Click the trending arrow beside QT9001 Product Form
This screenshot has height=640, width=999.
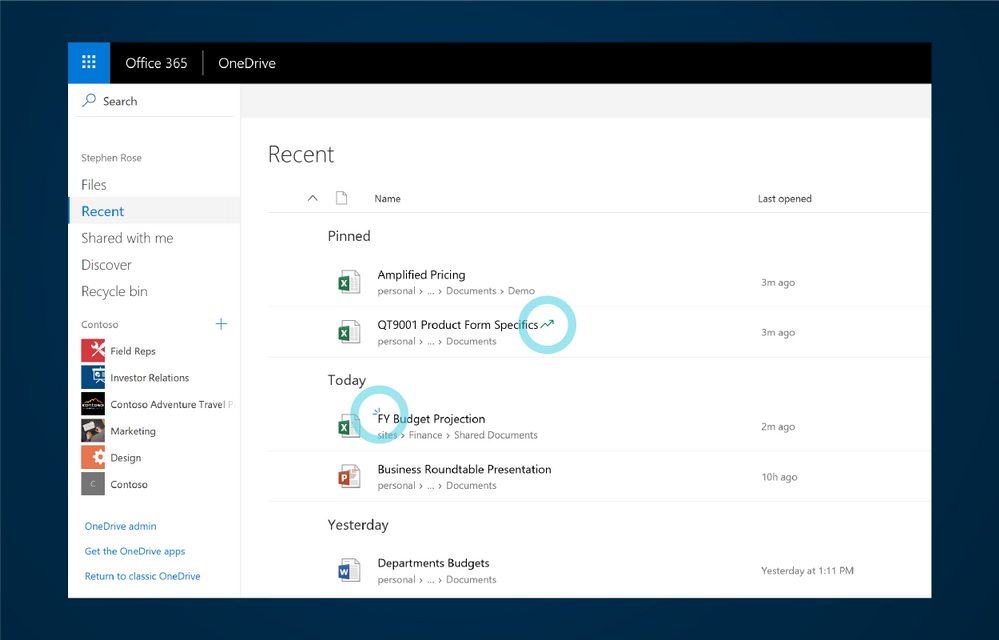tap(547, 324)
